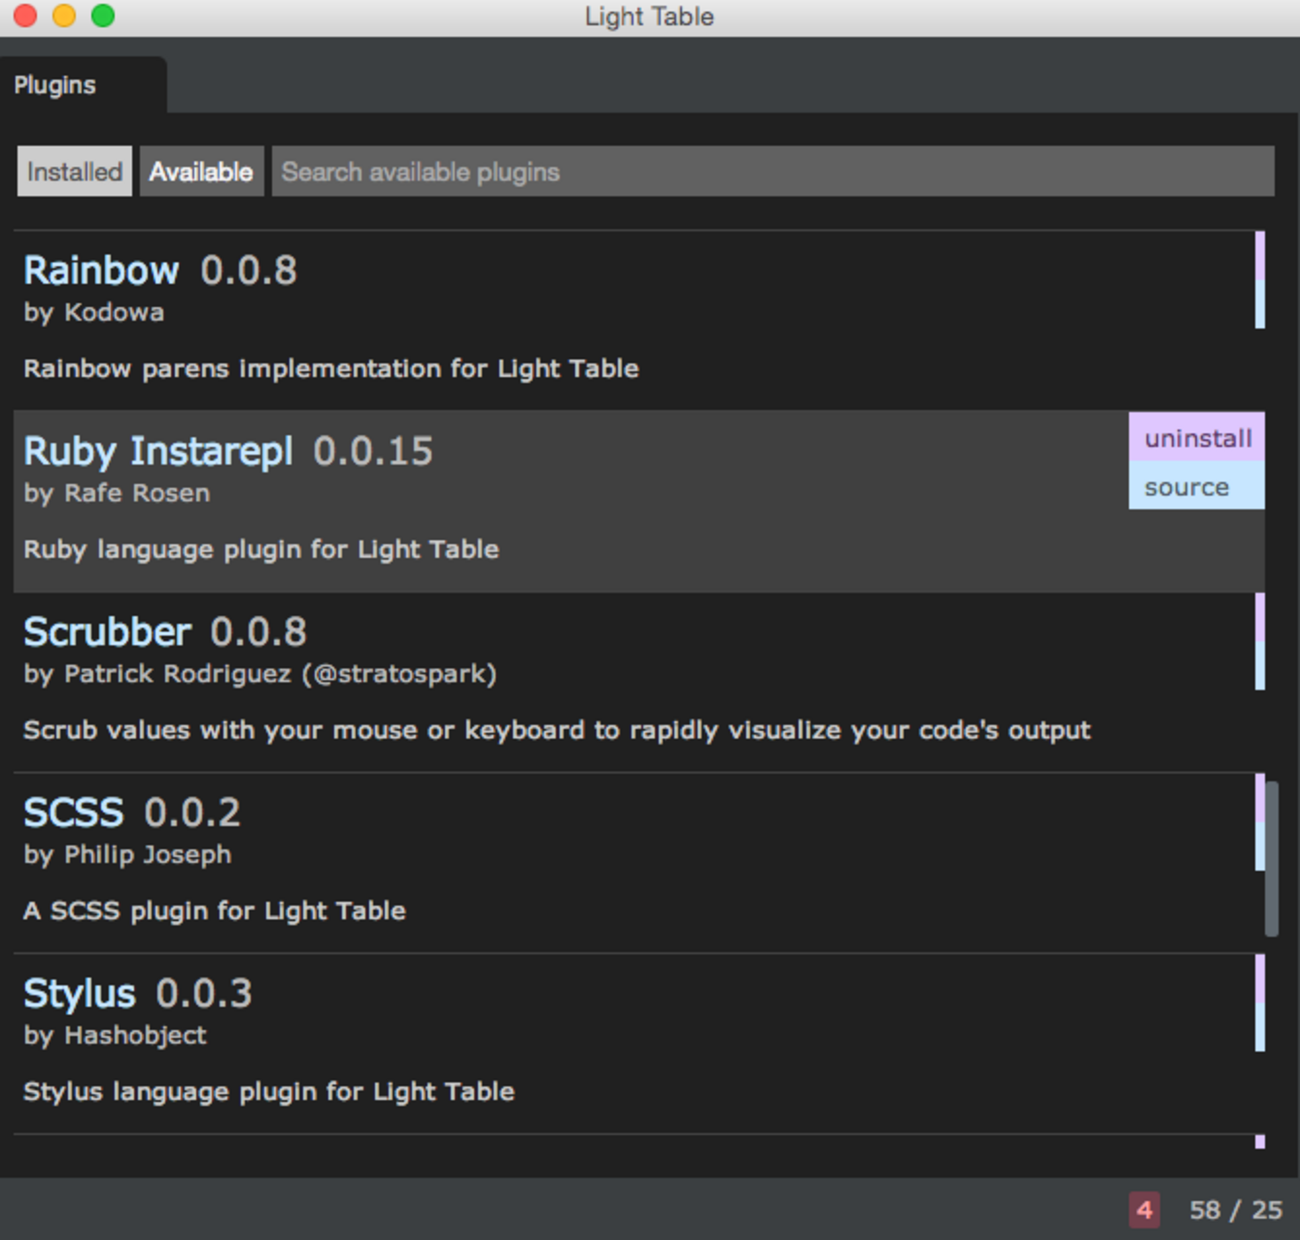The width and height of the screenshot is (1300, 1240).
Task: Click the 58 / 25 cursor position
Action: click(x=1235, y=1210)
